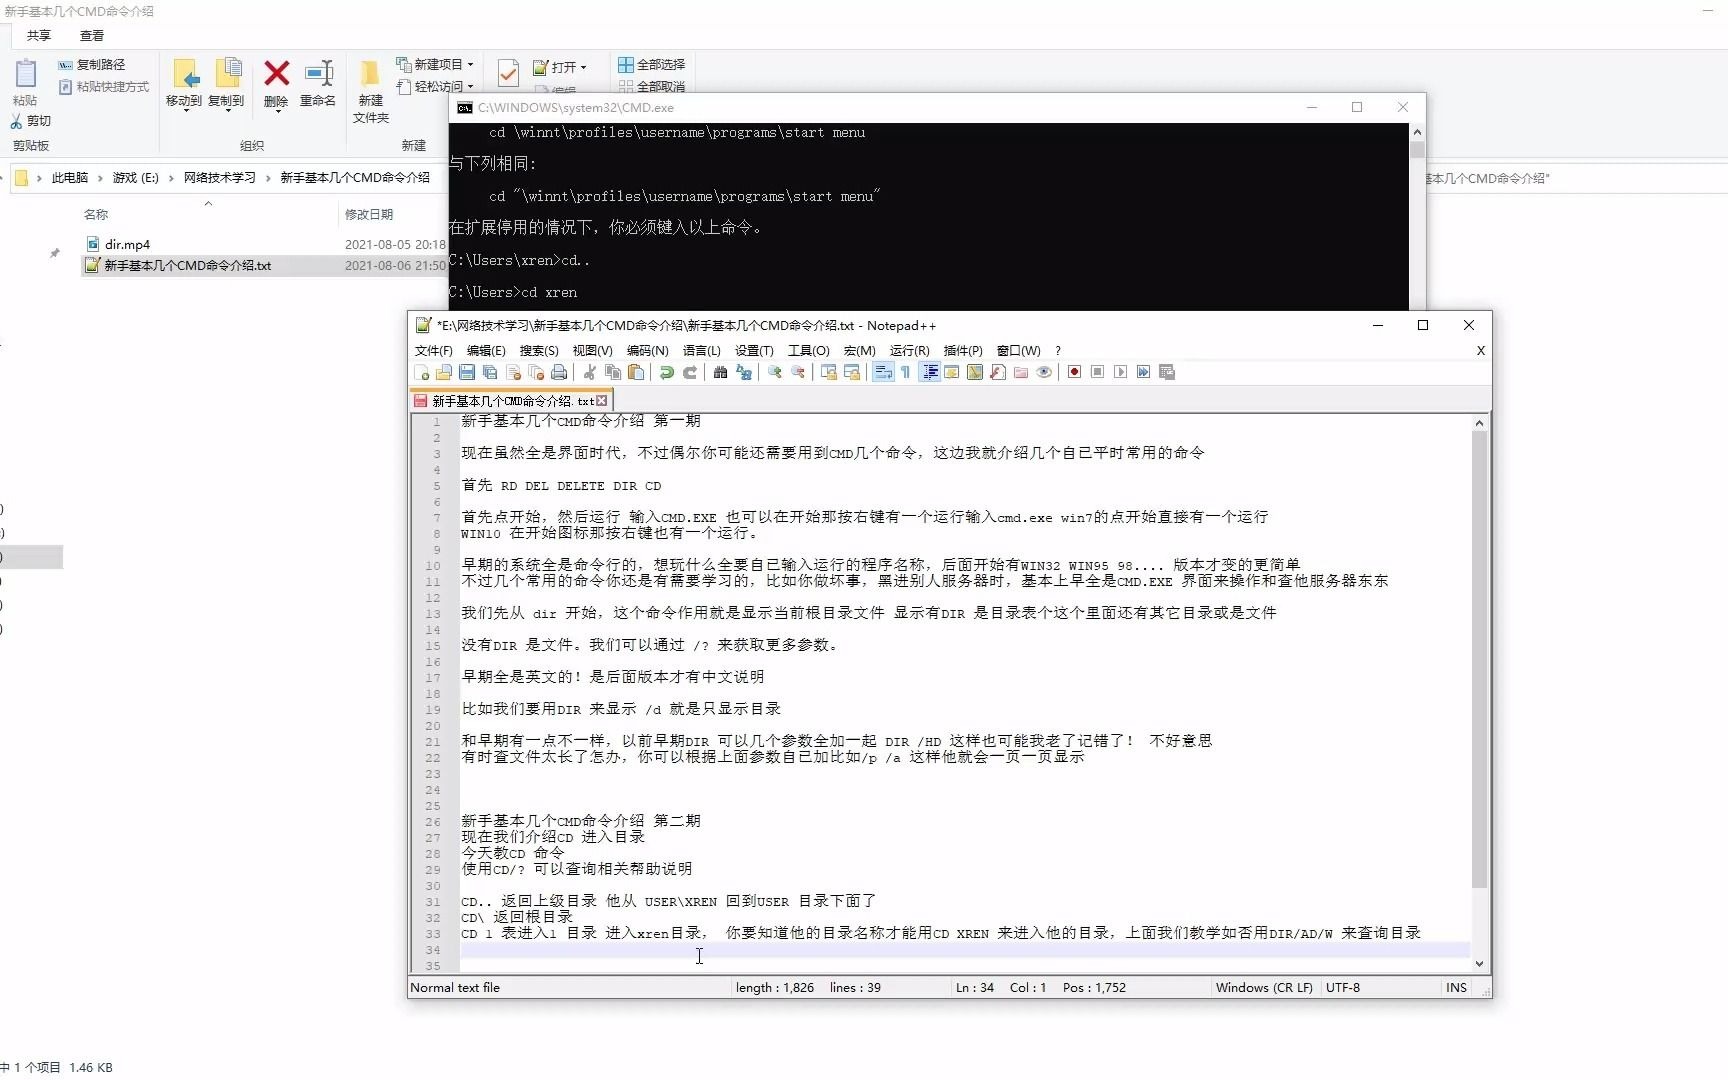Start recording a new macro
This screenshot has height=1080, width=1728.
(x=1074, y=372)
